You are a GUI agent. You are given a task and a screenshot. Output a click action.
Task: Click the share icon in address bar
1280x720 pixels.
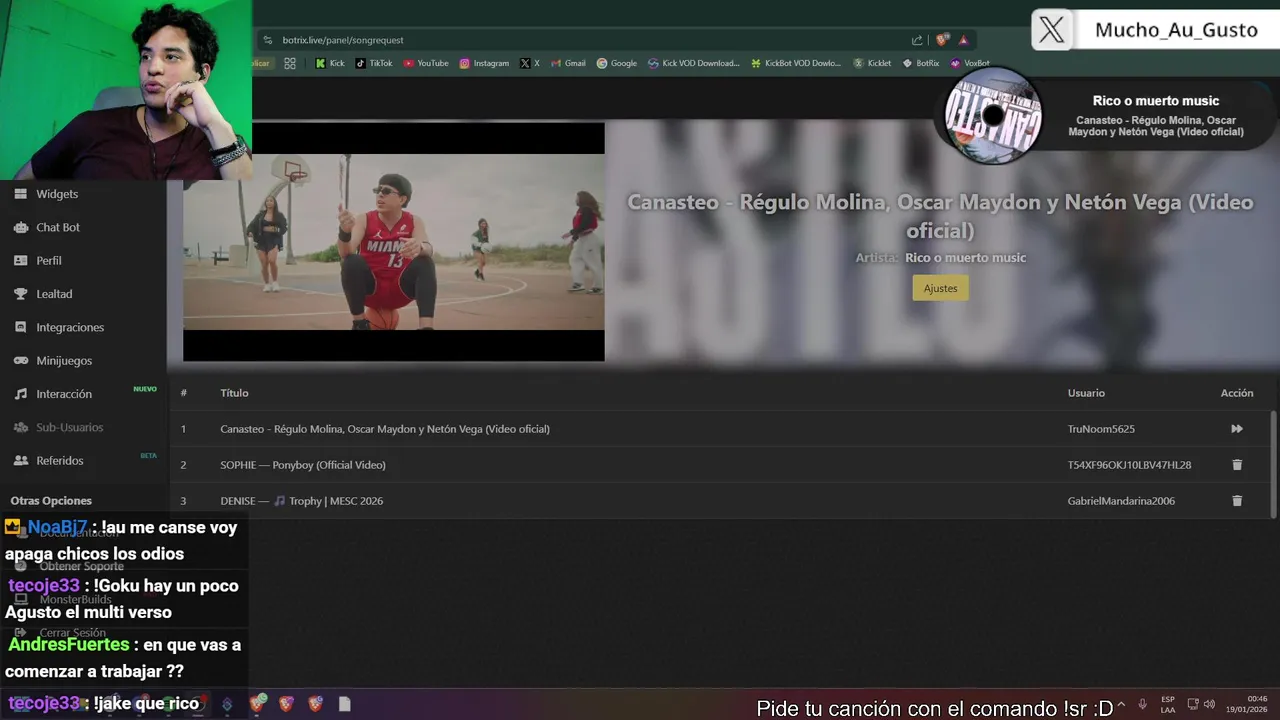click(917, 40)
